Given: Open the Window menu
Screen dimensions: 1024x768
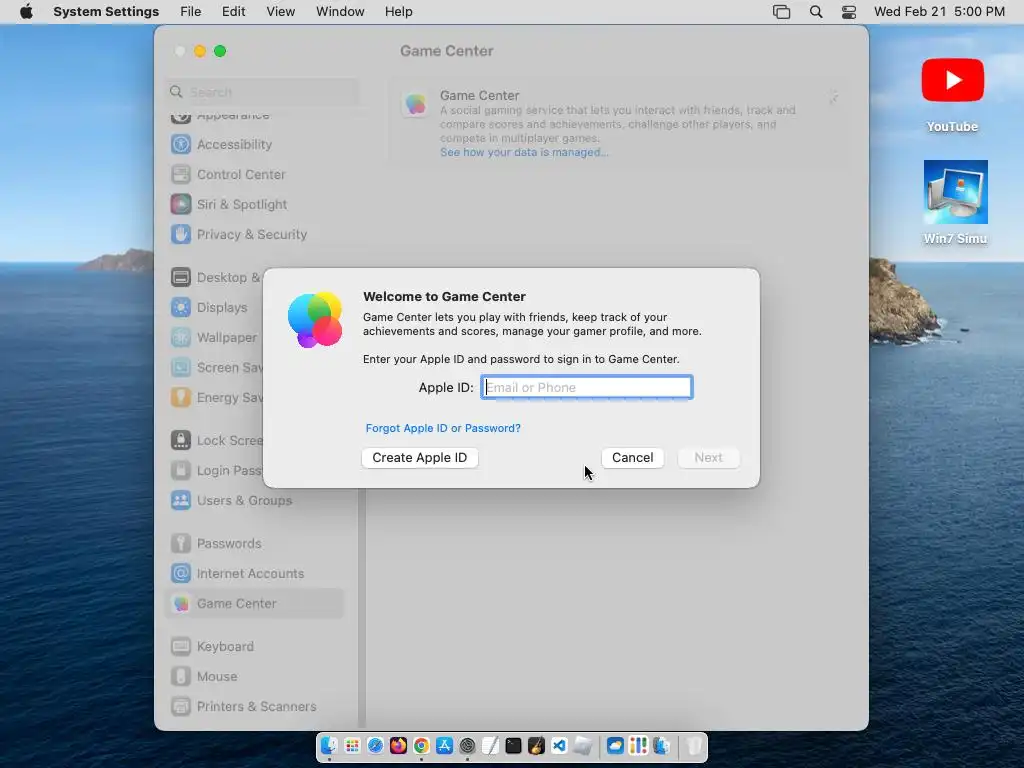Looking at the screenshot, I should 340,12.
